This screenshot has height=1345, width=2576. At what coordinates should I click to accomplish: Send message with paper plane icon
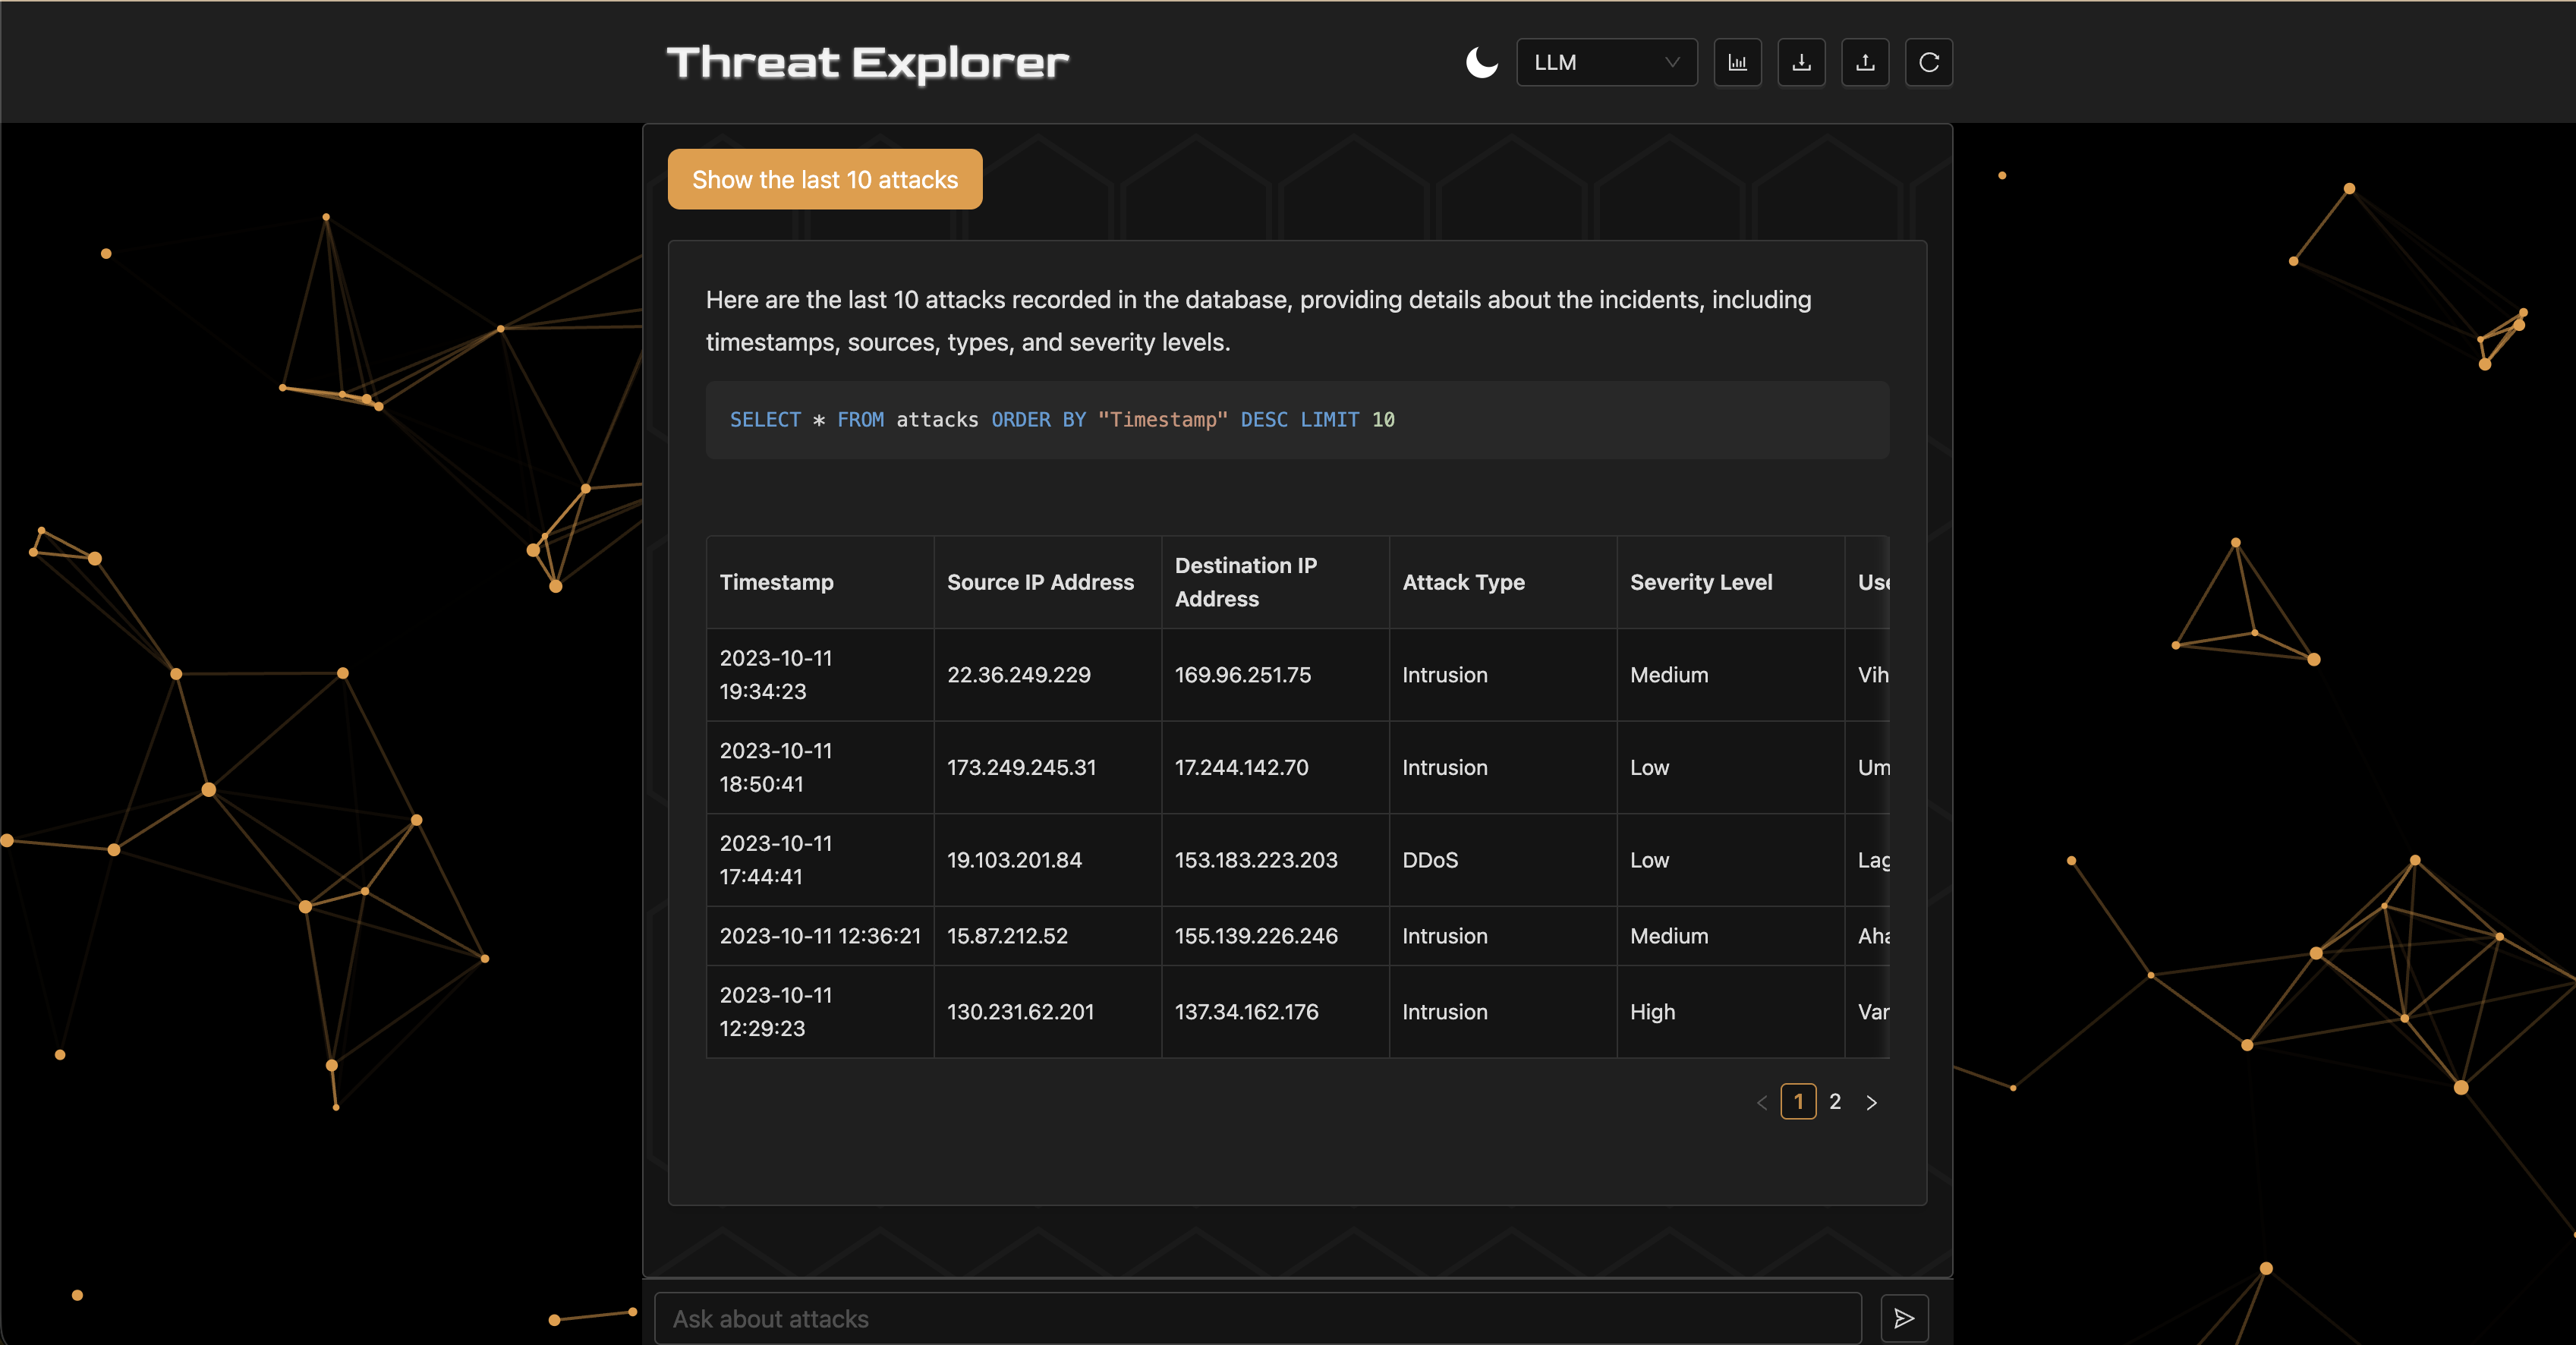1904,1318
